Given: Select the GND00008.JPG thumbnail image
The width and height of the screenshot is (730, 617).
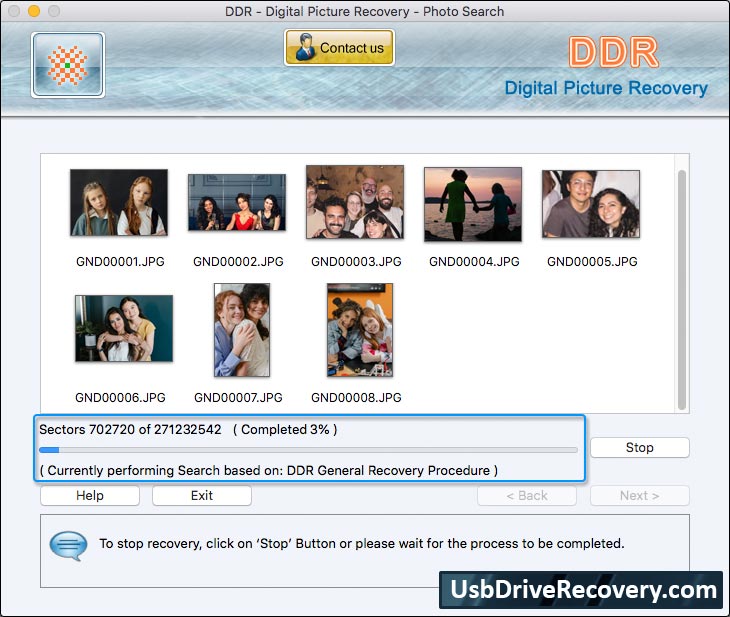Looking at the screenshot, I should [x=360, y=330].
